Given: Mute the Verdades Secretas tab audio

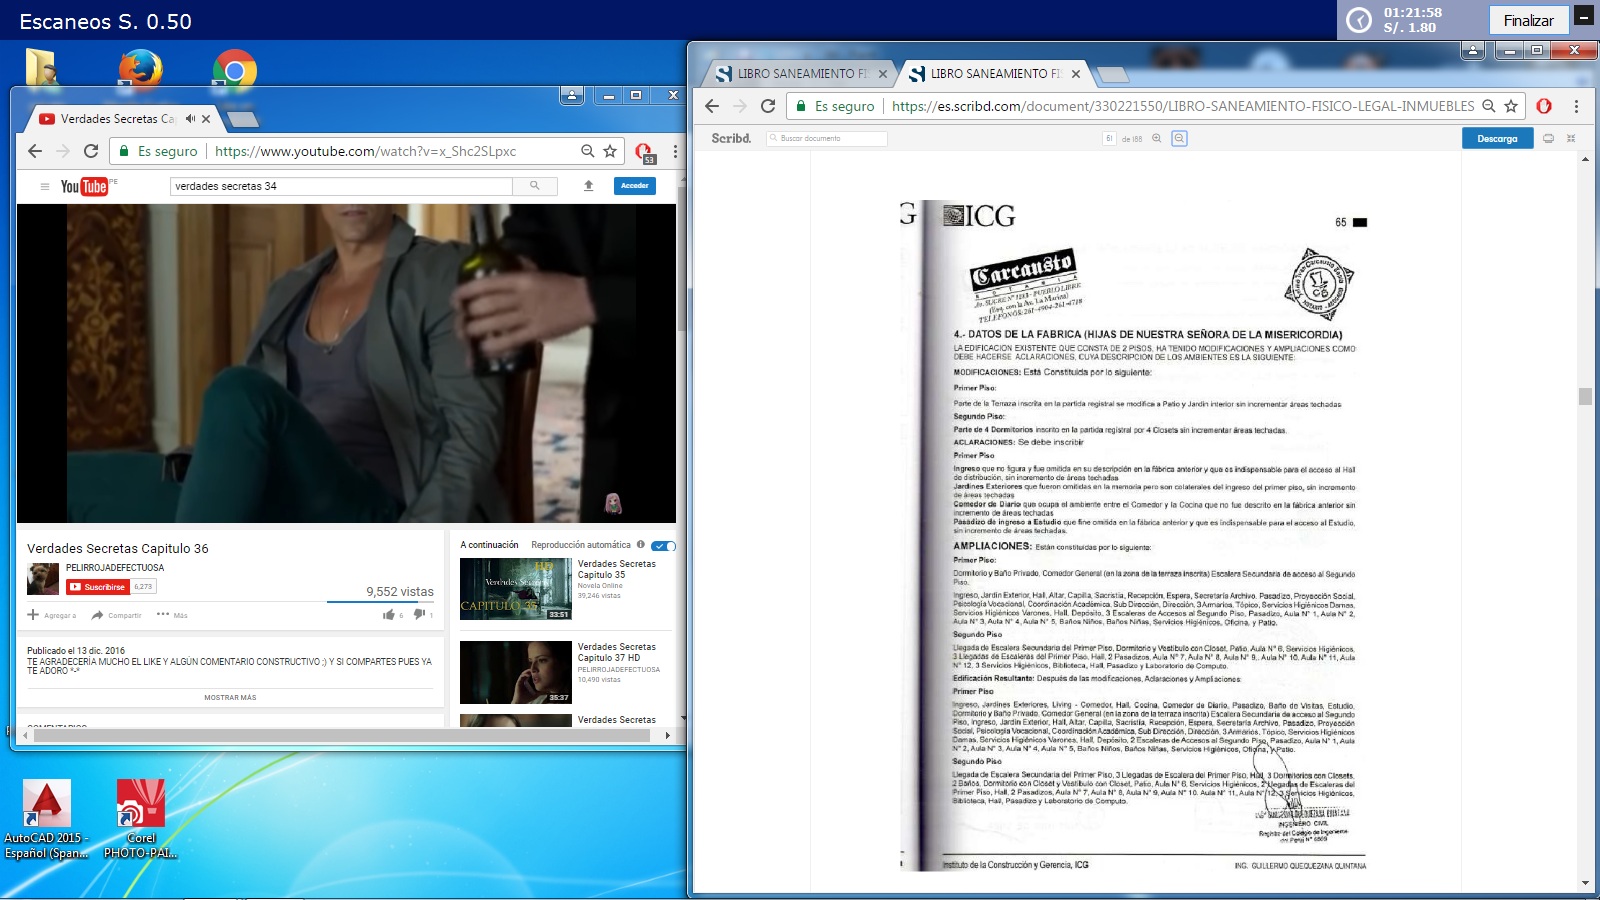Looking at the screenshot, I should click(190, 119).
